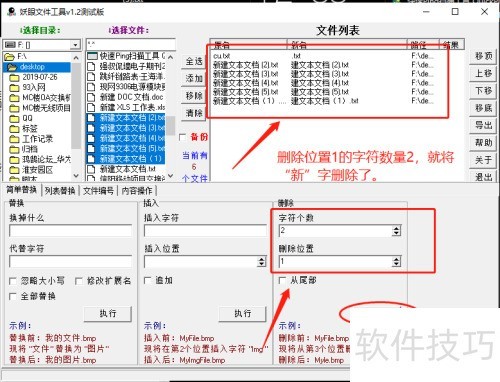Click the folder icon beside 标签
Image resolution: width=500 pixels, height=382 pixels.
pyautogui.click(x=14, y=129)
